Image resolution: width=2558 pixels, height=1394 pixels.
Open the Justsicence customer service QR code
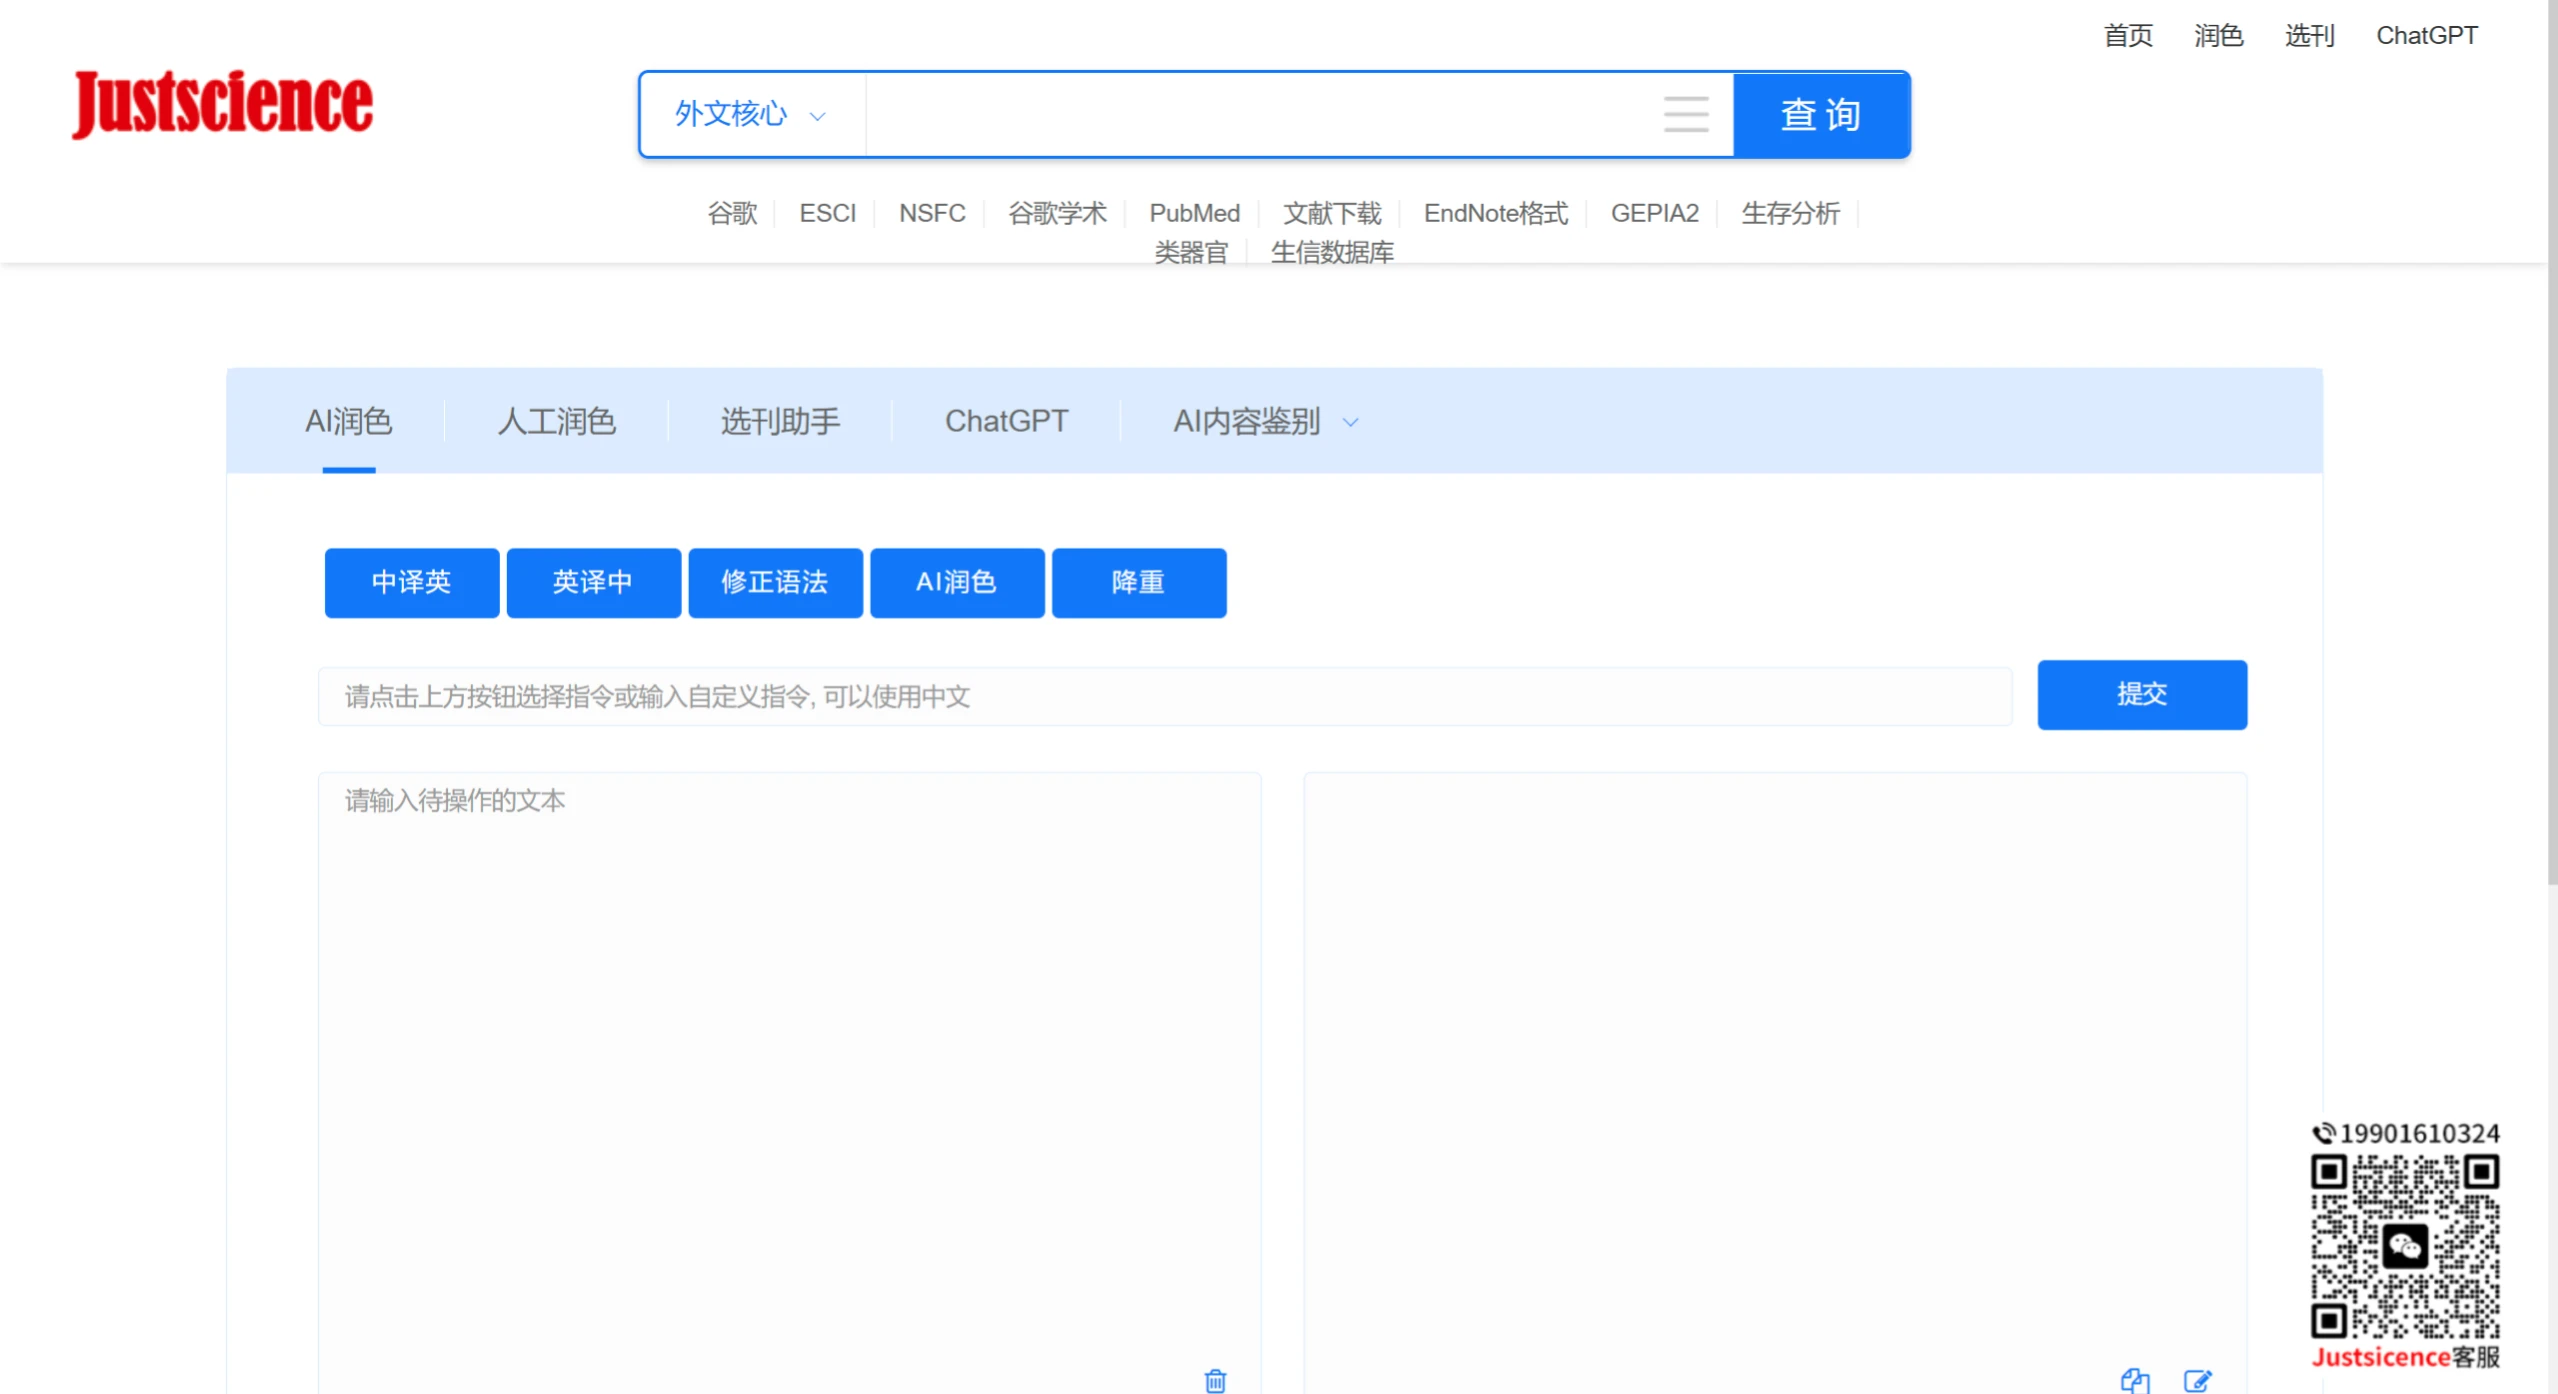point(2407,1243)
